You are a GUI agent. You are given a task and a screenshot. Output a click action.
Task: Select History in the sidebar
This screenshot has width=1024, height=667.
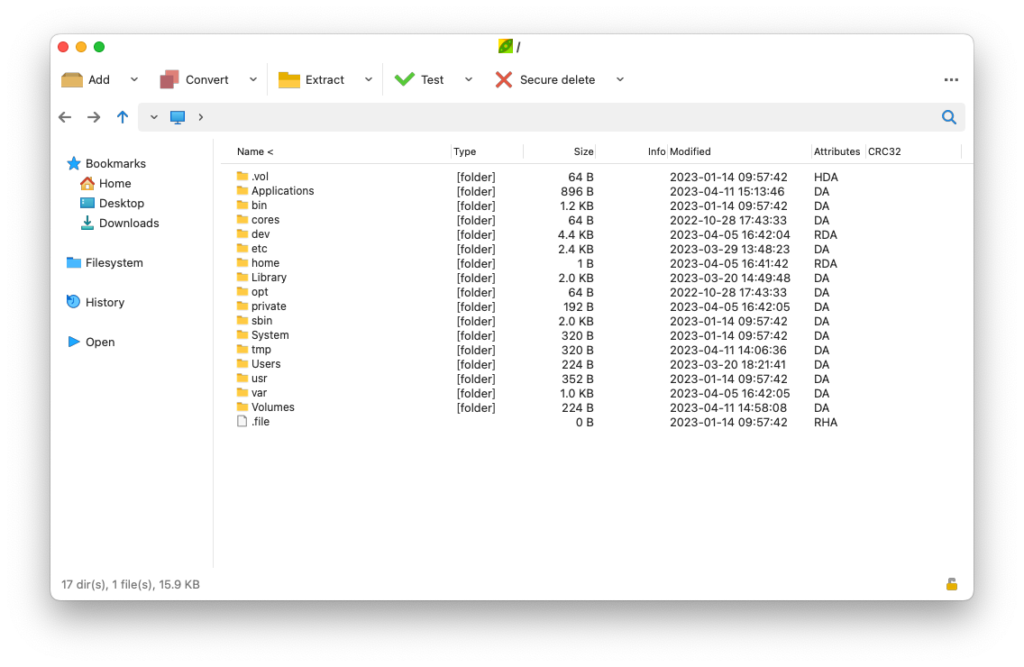click(x=104, y=302)
